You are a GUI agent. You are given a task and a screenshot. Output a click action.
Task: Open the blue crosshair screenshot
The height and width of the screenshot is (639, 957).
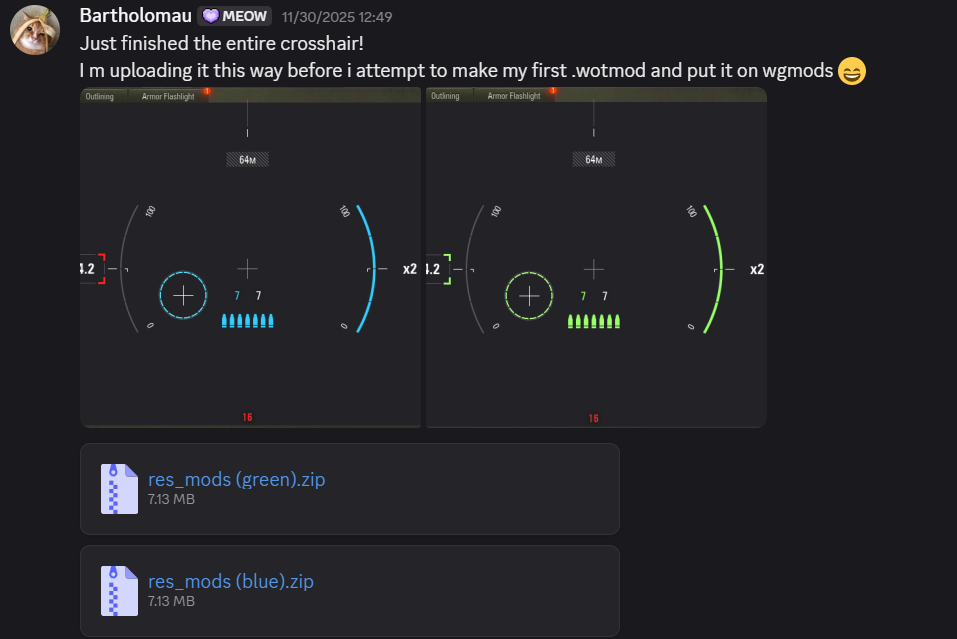250,257
